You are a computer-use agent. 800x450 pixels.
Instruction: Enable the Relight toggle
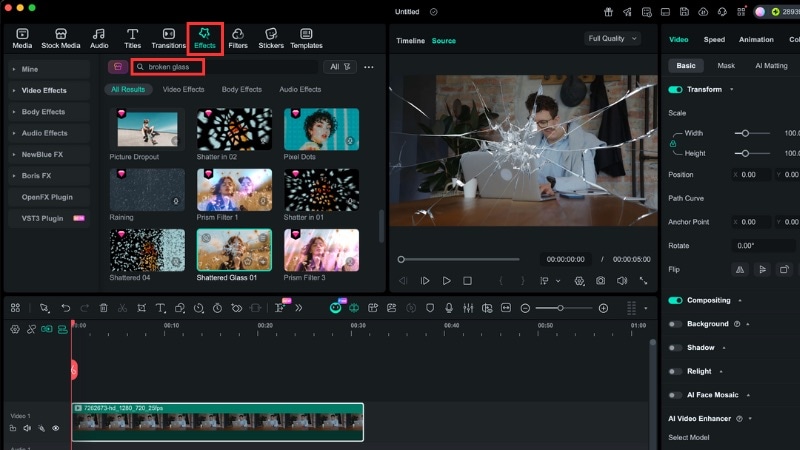click(x=675, y=371)
